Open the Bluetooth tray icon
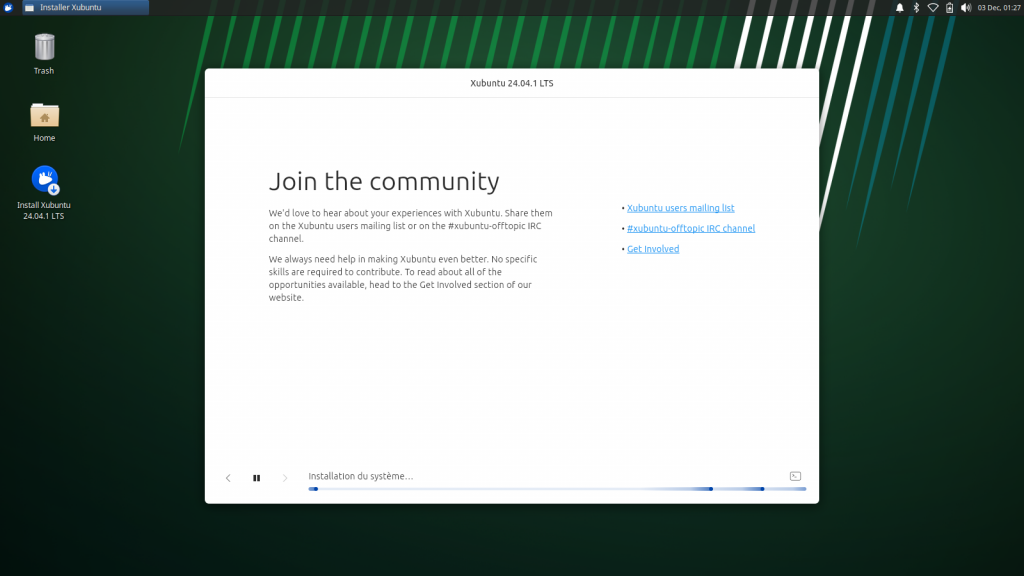The width and height of the screenshot is (1024, 576). (x=916, y=7)
